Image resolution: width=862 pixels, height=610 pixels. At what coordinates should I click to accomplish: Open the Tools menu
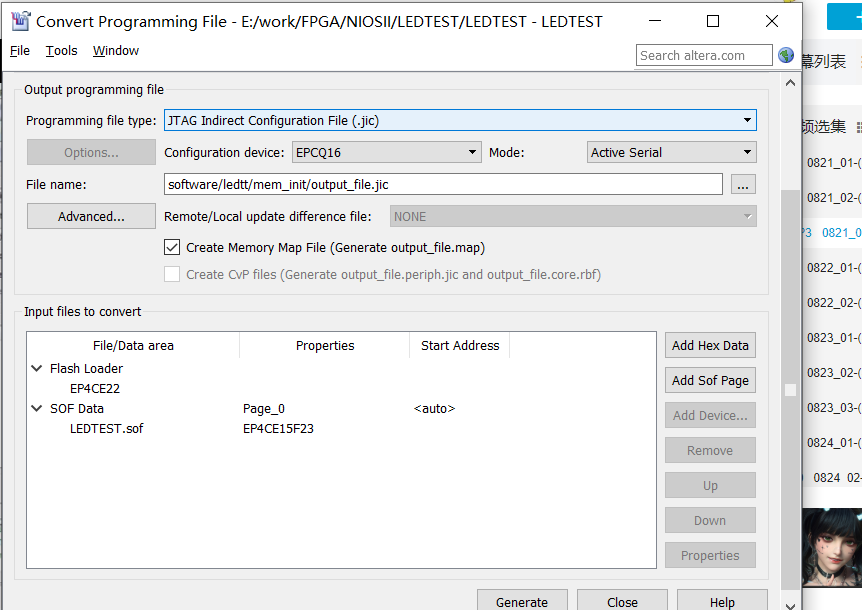coord(62,51)
